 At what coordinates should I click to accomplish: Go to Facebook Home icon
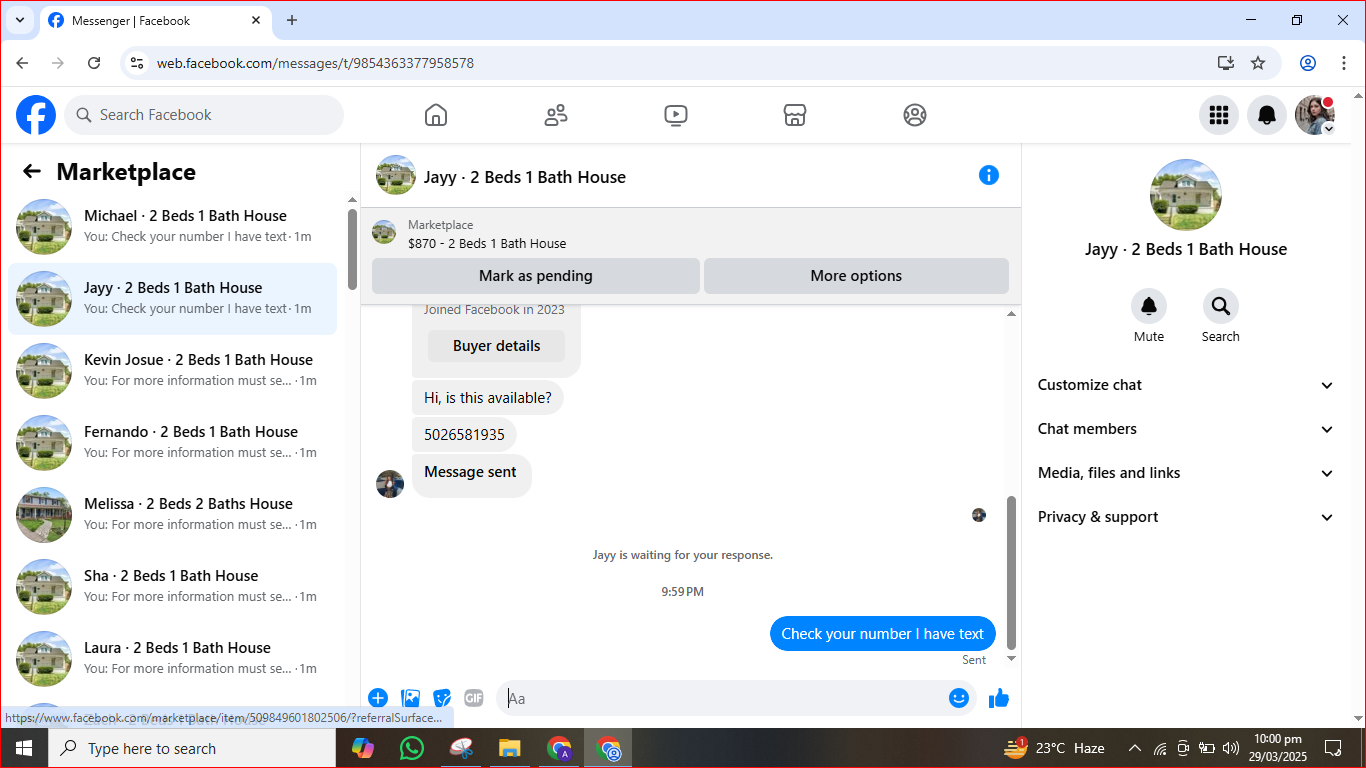[x=436, y=115]
